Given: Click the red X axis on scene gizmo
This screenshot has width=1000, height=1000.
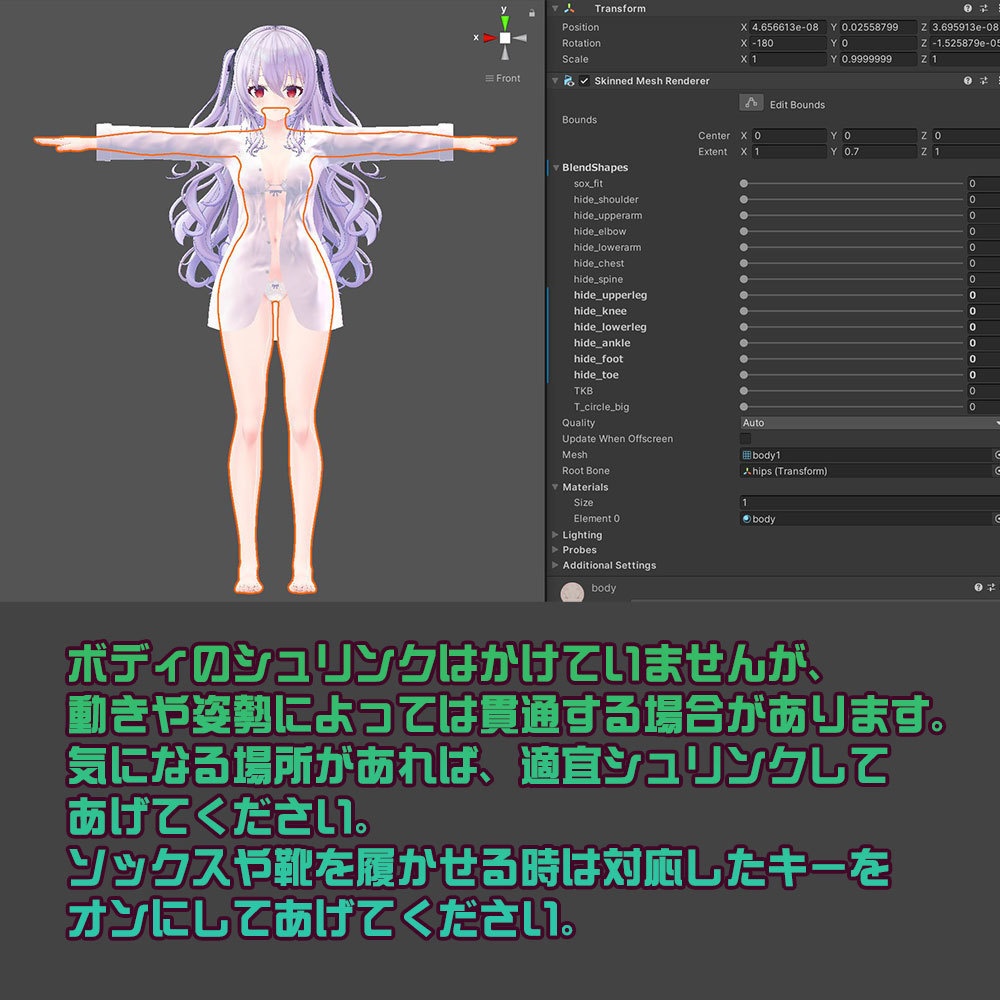Looking at the screenshot, I should [x=490, y=38].
